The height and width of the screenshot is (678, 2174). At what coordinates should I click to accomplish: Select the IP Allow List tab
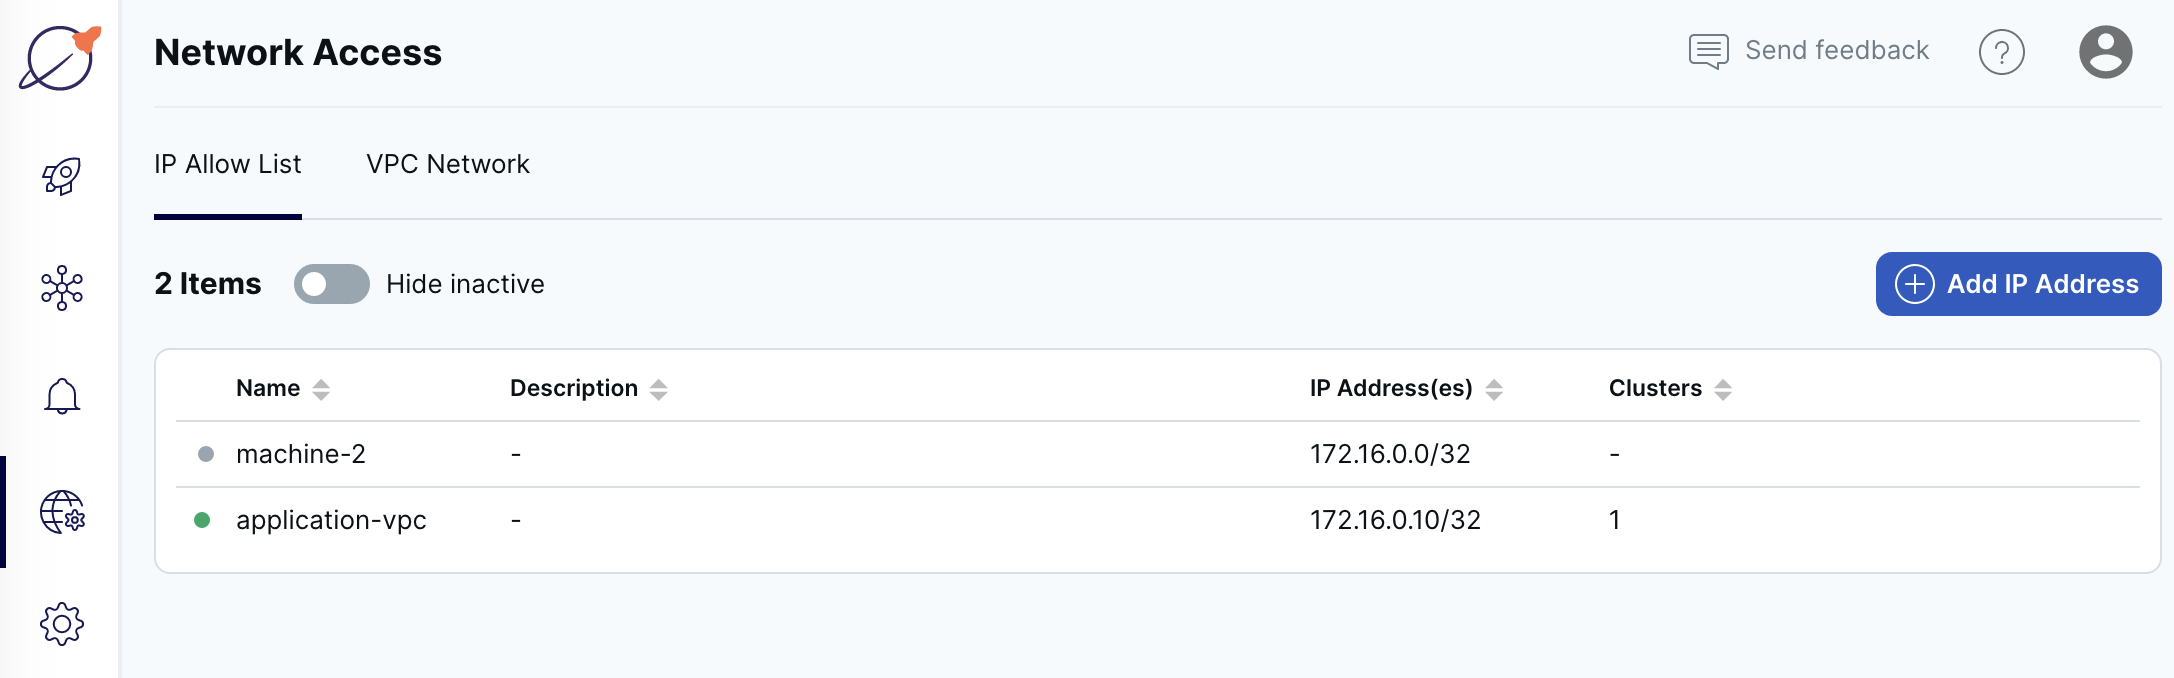(227, 163)
